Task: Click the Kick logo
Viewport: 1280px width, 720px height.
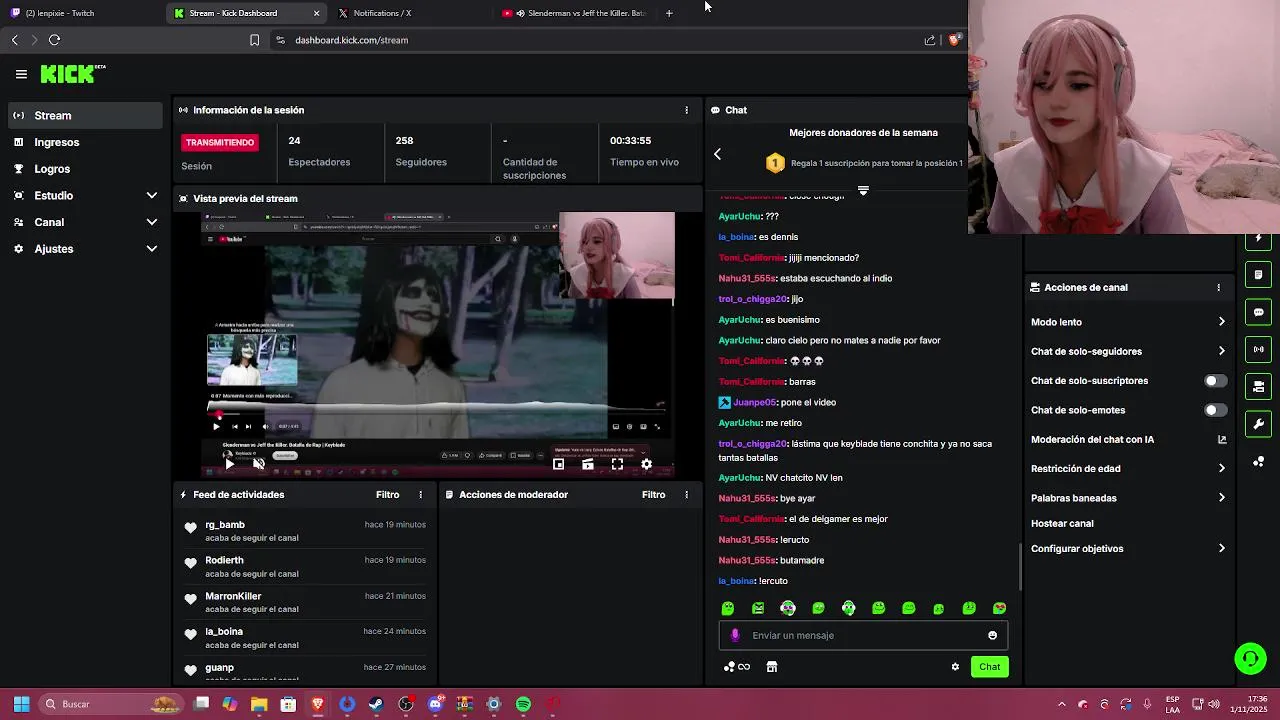Action: pyautogui.click(x=72, y=74)
